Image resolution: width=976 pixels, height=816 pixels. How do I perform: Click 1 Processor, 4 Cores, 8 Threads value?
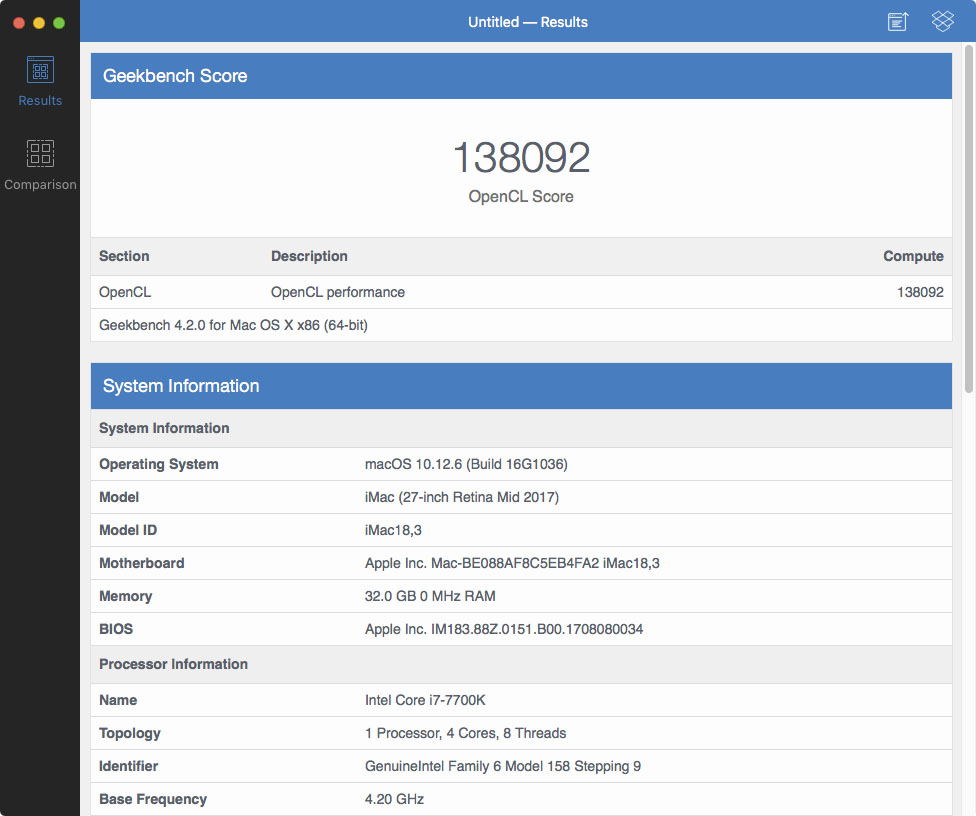coord(466,733)
